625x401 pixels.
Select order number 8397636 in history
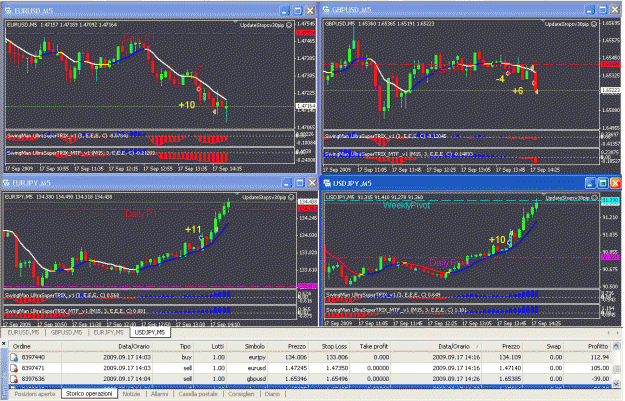(x=33, y=379)
